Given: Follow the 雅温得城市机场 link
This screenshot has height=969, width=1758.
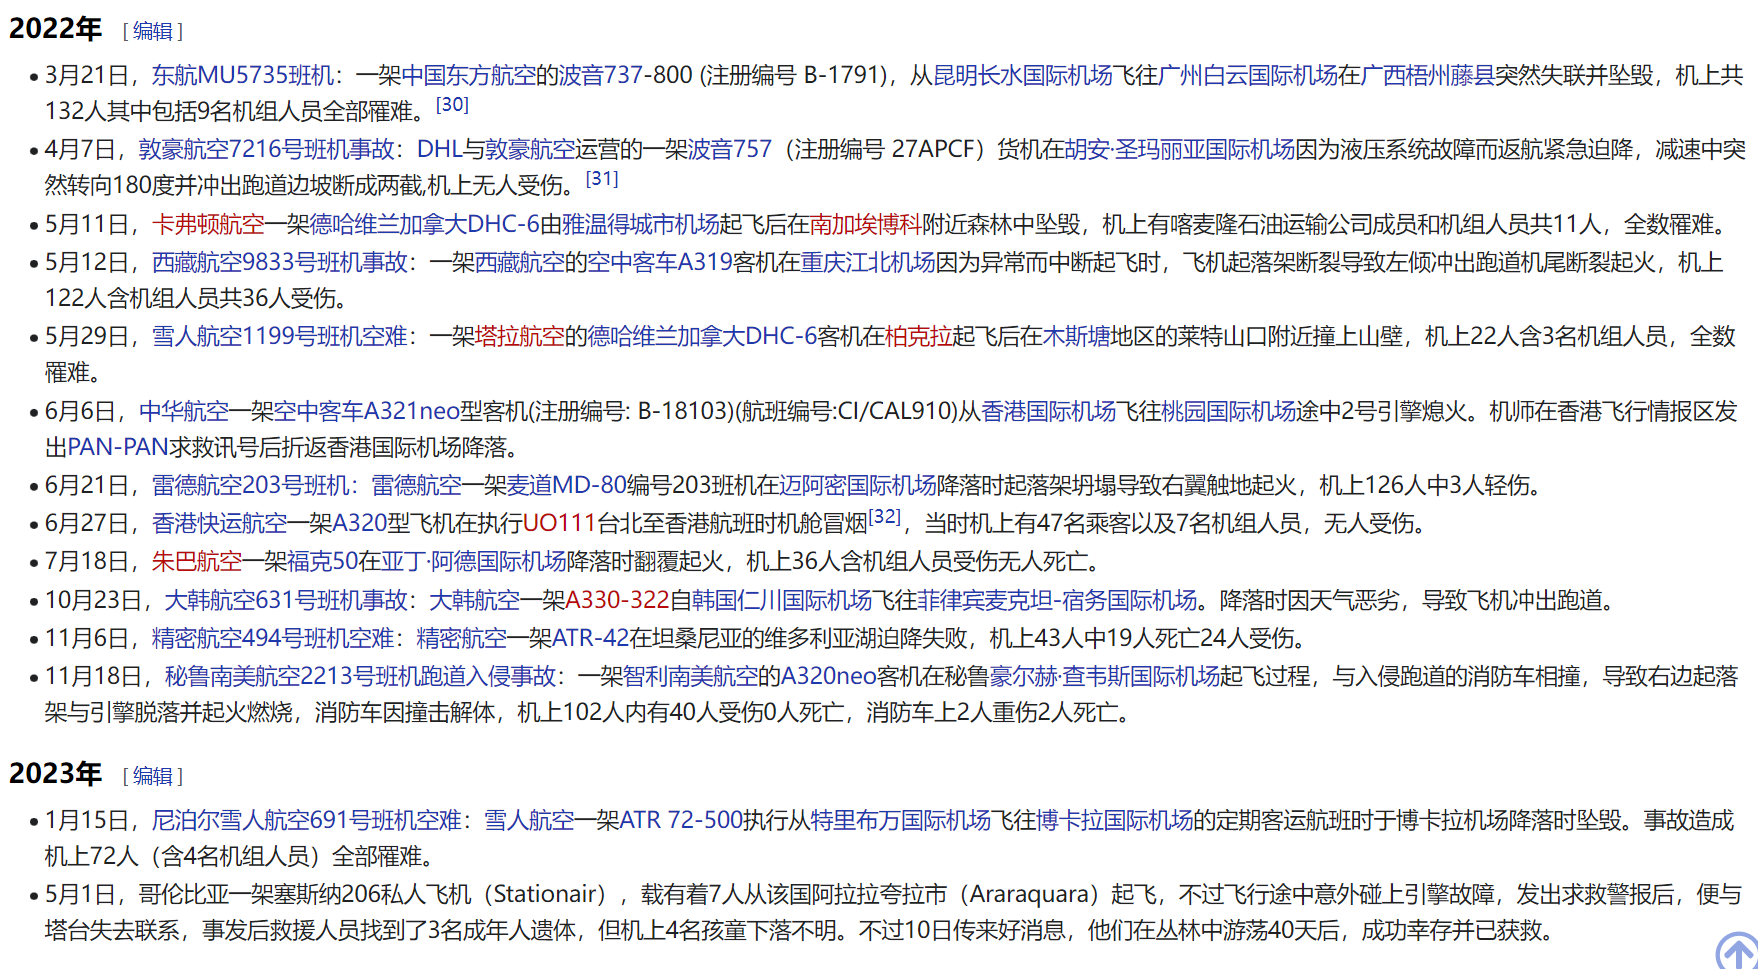Looking at the screenshot, I should 640,224.
